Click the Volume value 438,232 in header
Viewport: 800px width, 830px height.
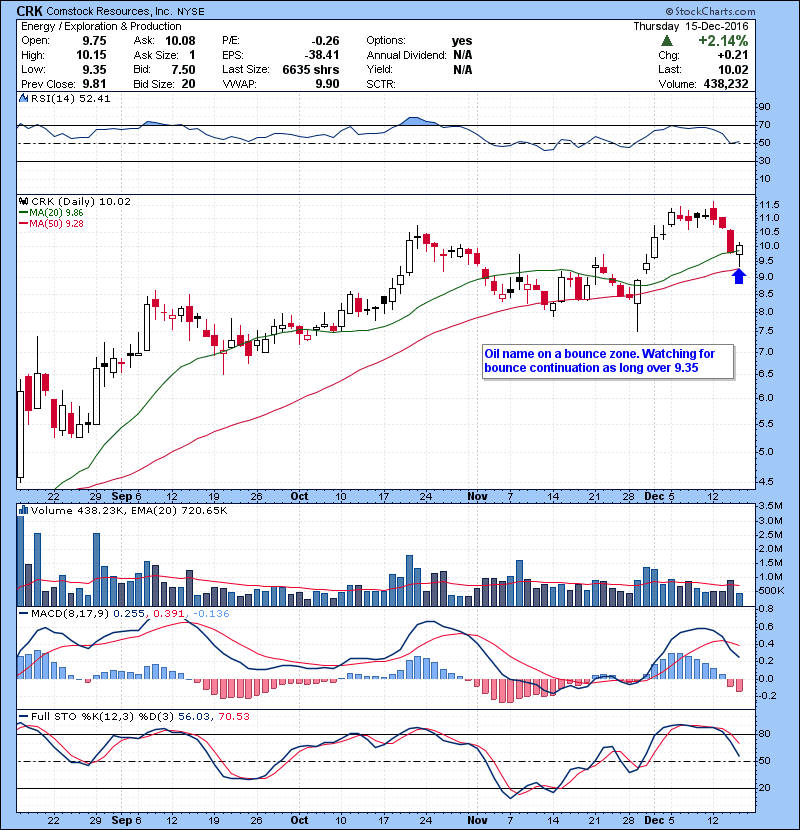[x=726, y=84]
